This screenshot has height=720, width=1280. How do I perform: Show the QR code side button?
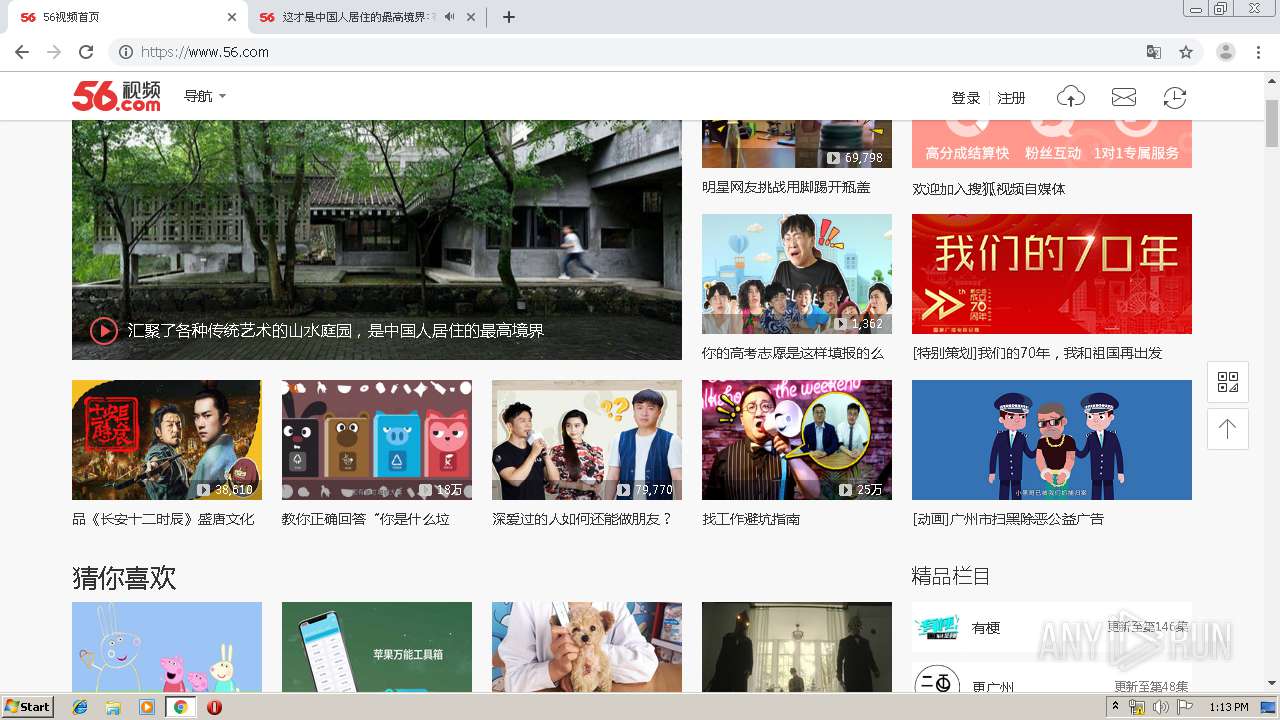(x=1227, y=382)
